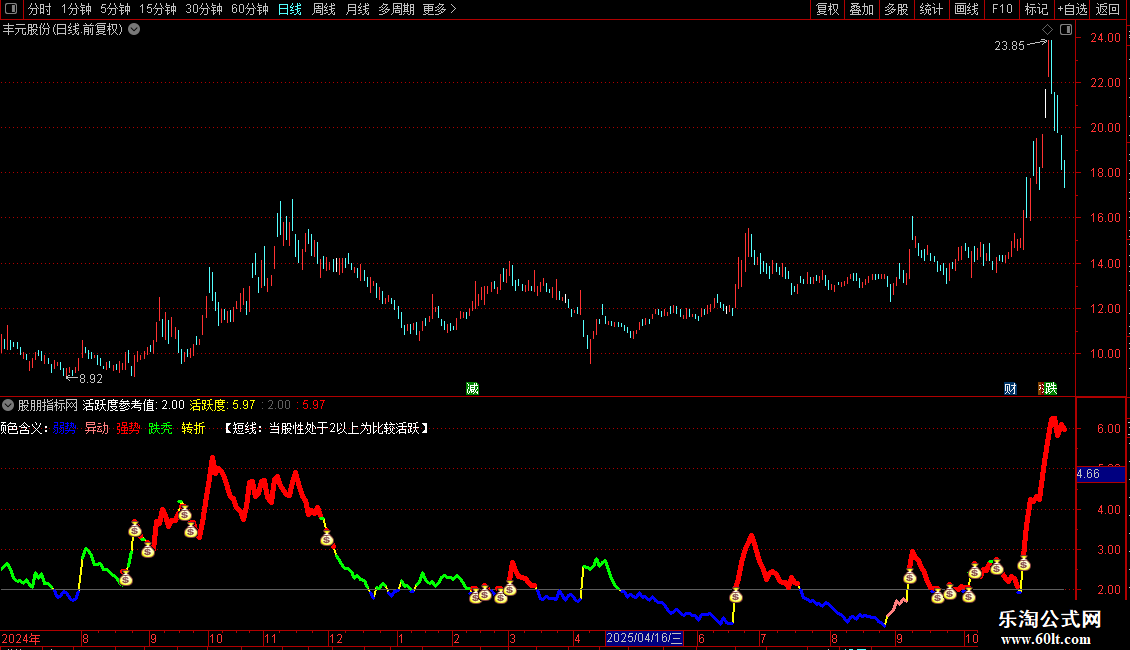Viewport: 1130px width, 650px height.
Task: Expand the 更多 periods menu
Action: (x=439, y=9)
